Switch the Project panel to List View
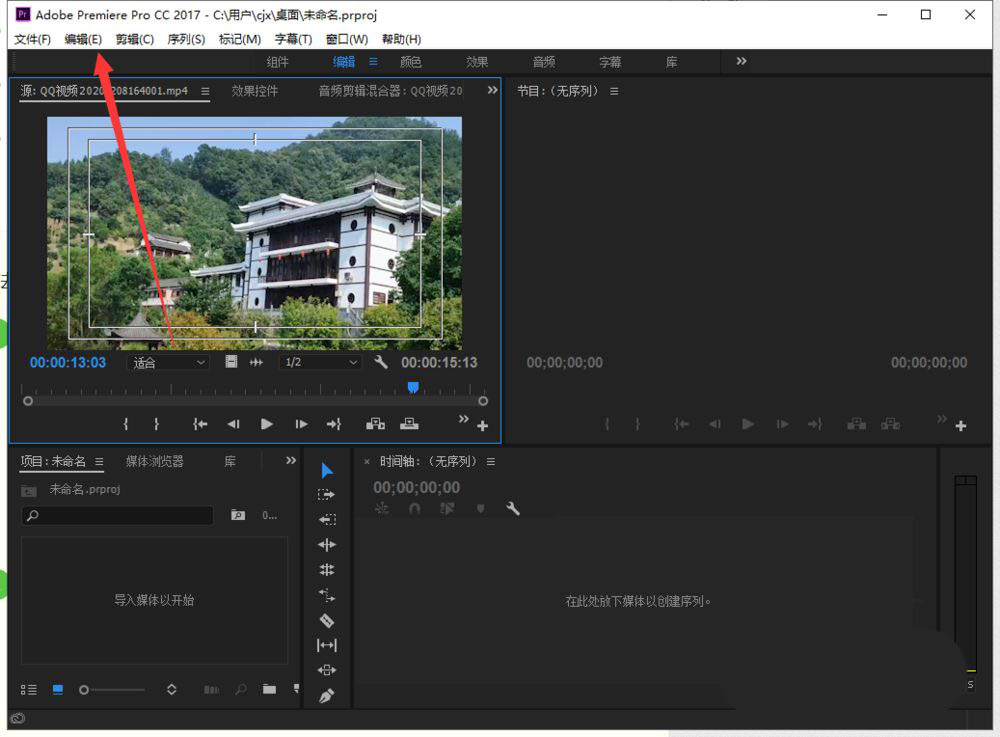This screenshot has width=1000, height=737. pyautogui.click(x=28, y=689)
